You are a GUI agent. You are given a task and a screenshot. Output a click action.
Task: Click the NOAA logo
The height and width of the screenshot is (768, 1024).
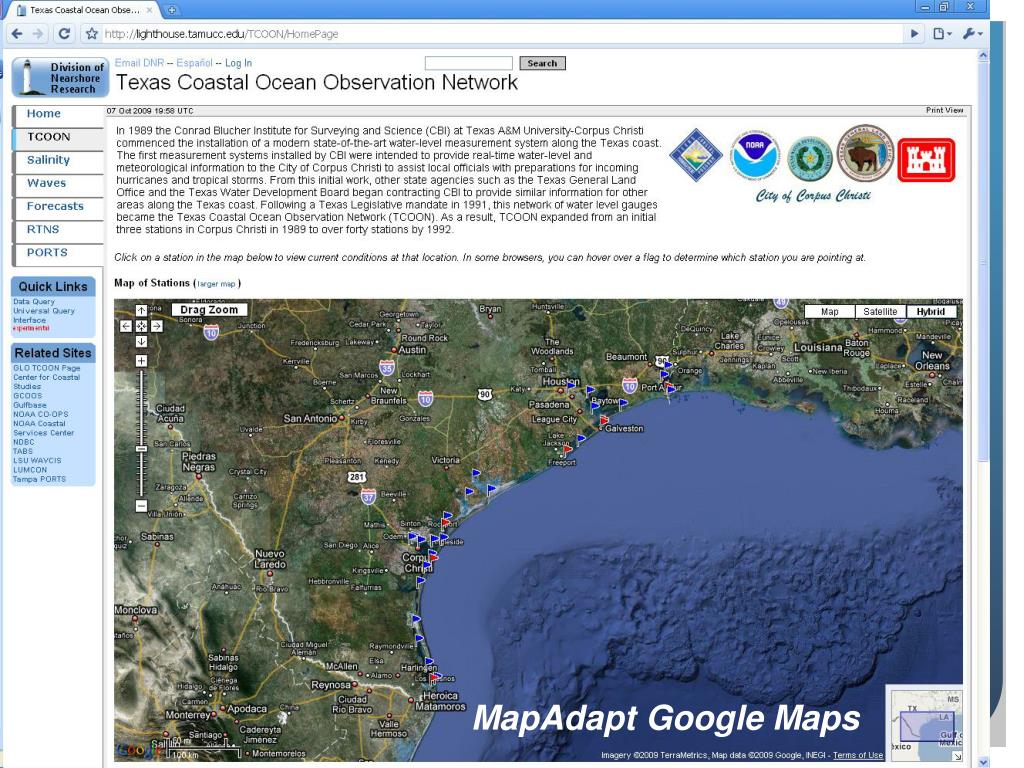(x=754, y=155)
